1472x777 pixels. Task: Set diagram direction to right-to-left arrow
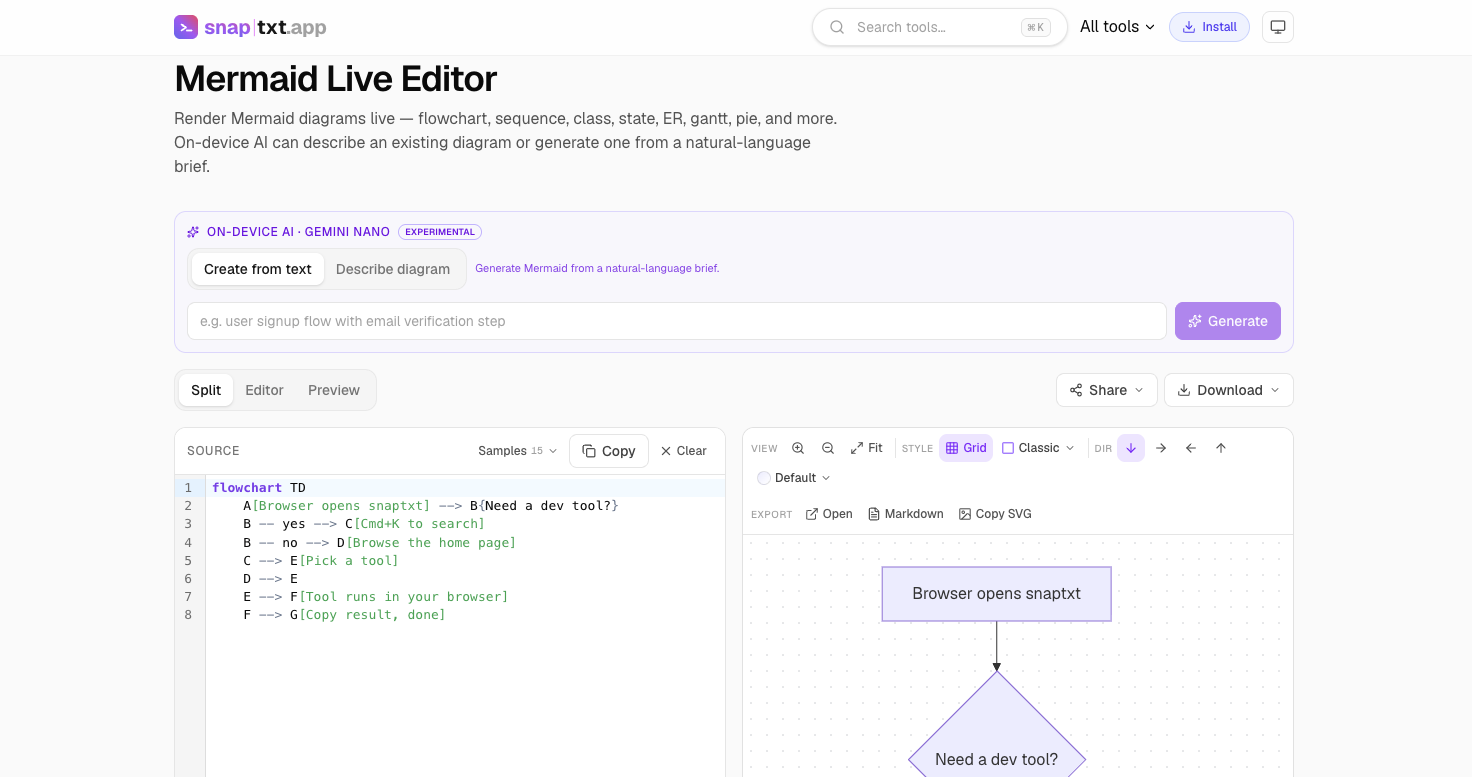[x=1191, y=448]
